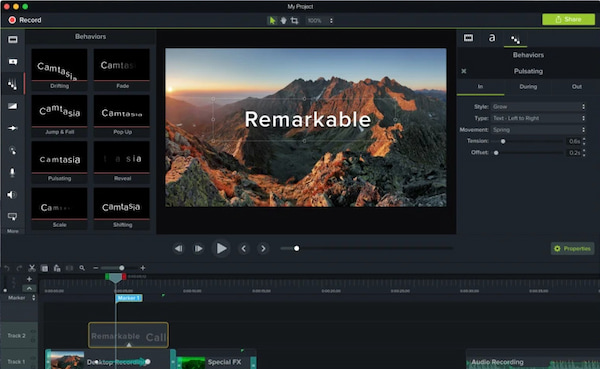This screenshot has height=369, width=600.
Task: Open the Movement dropdown set to Spring
Action: (x=538, y=130)
